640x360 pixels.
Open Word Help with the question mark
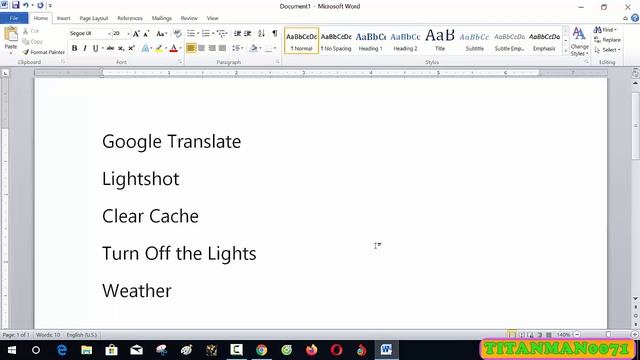click(635, 18)
